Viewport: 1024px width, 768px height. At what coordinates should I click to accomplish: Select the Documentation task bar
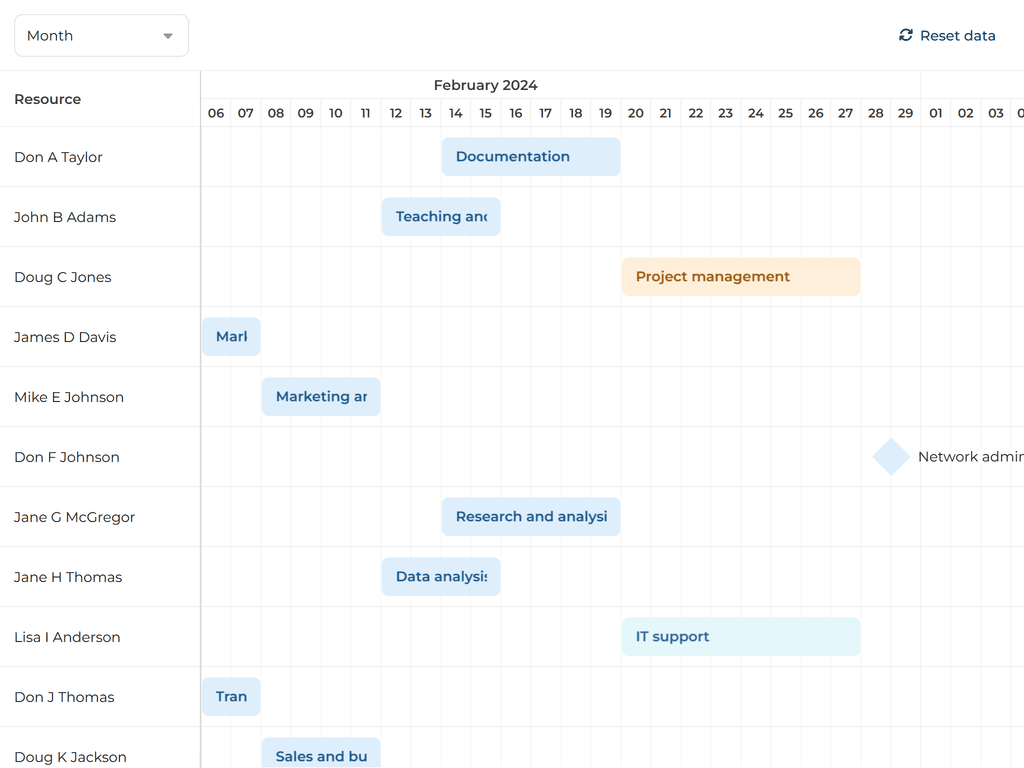coord(531,157)
